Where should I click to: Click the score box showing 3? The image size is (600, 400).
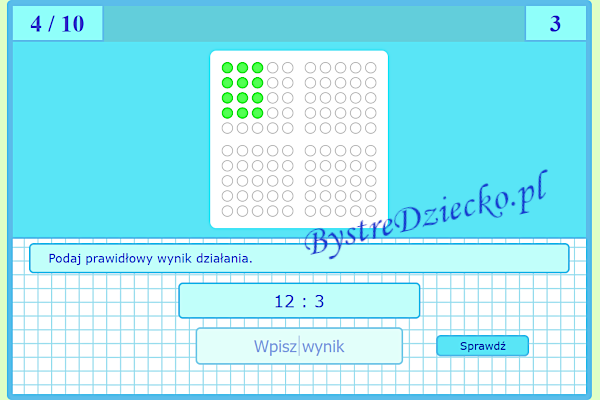(556, 24)
